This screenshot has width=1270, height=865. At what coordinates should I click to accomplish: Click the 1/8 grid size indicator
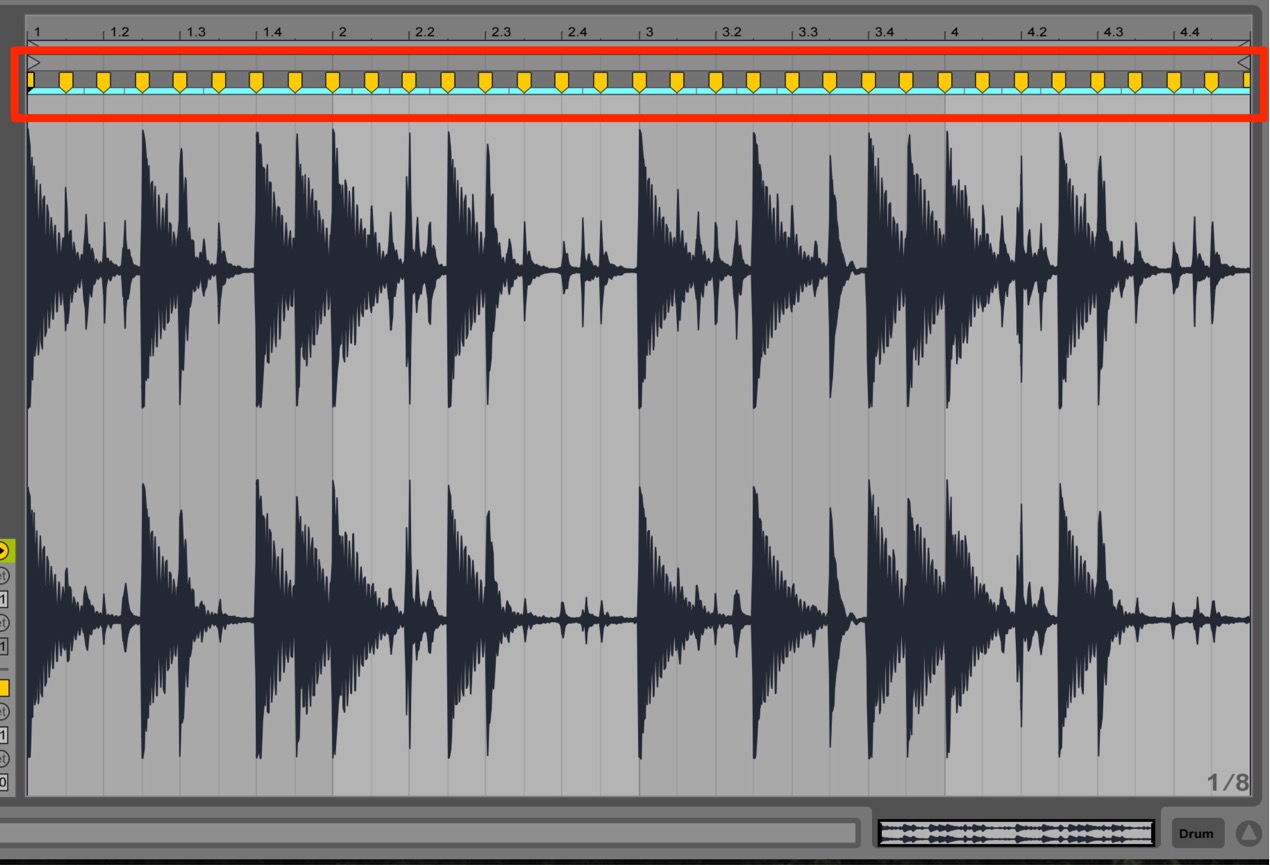(1228, 782)
